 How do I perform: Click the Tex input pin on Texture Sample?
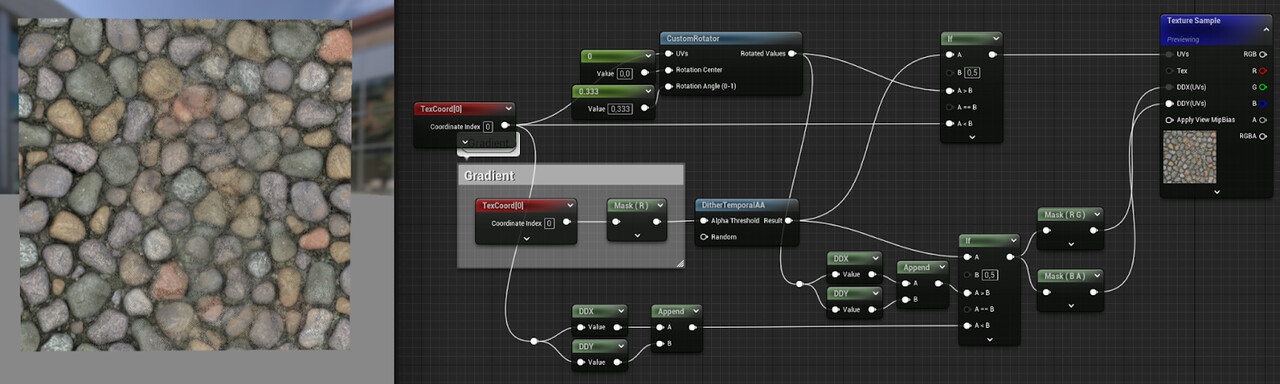[x=1169, y=71]
